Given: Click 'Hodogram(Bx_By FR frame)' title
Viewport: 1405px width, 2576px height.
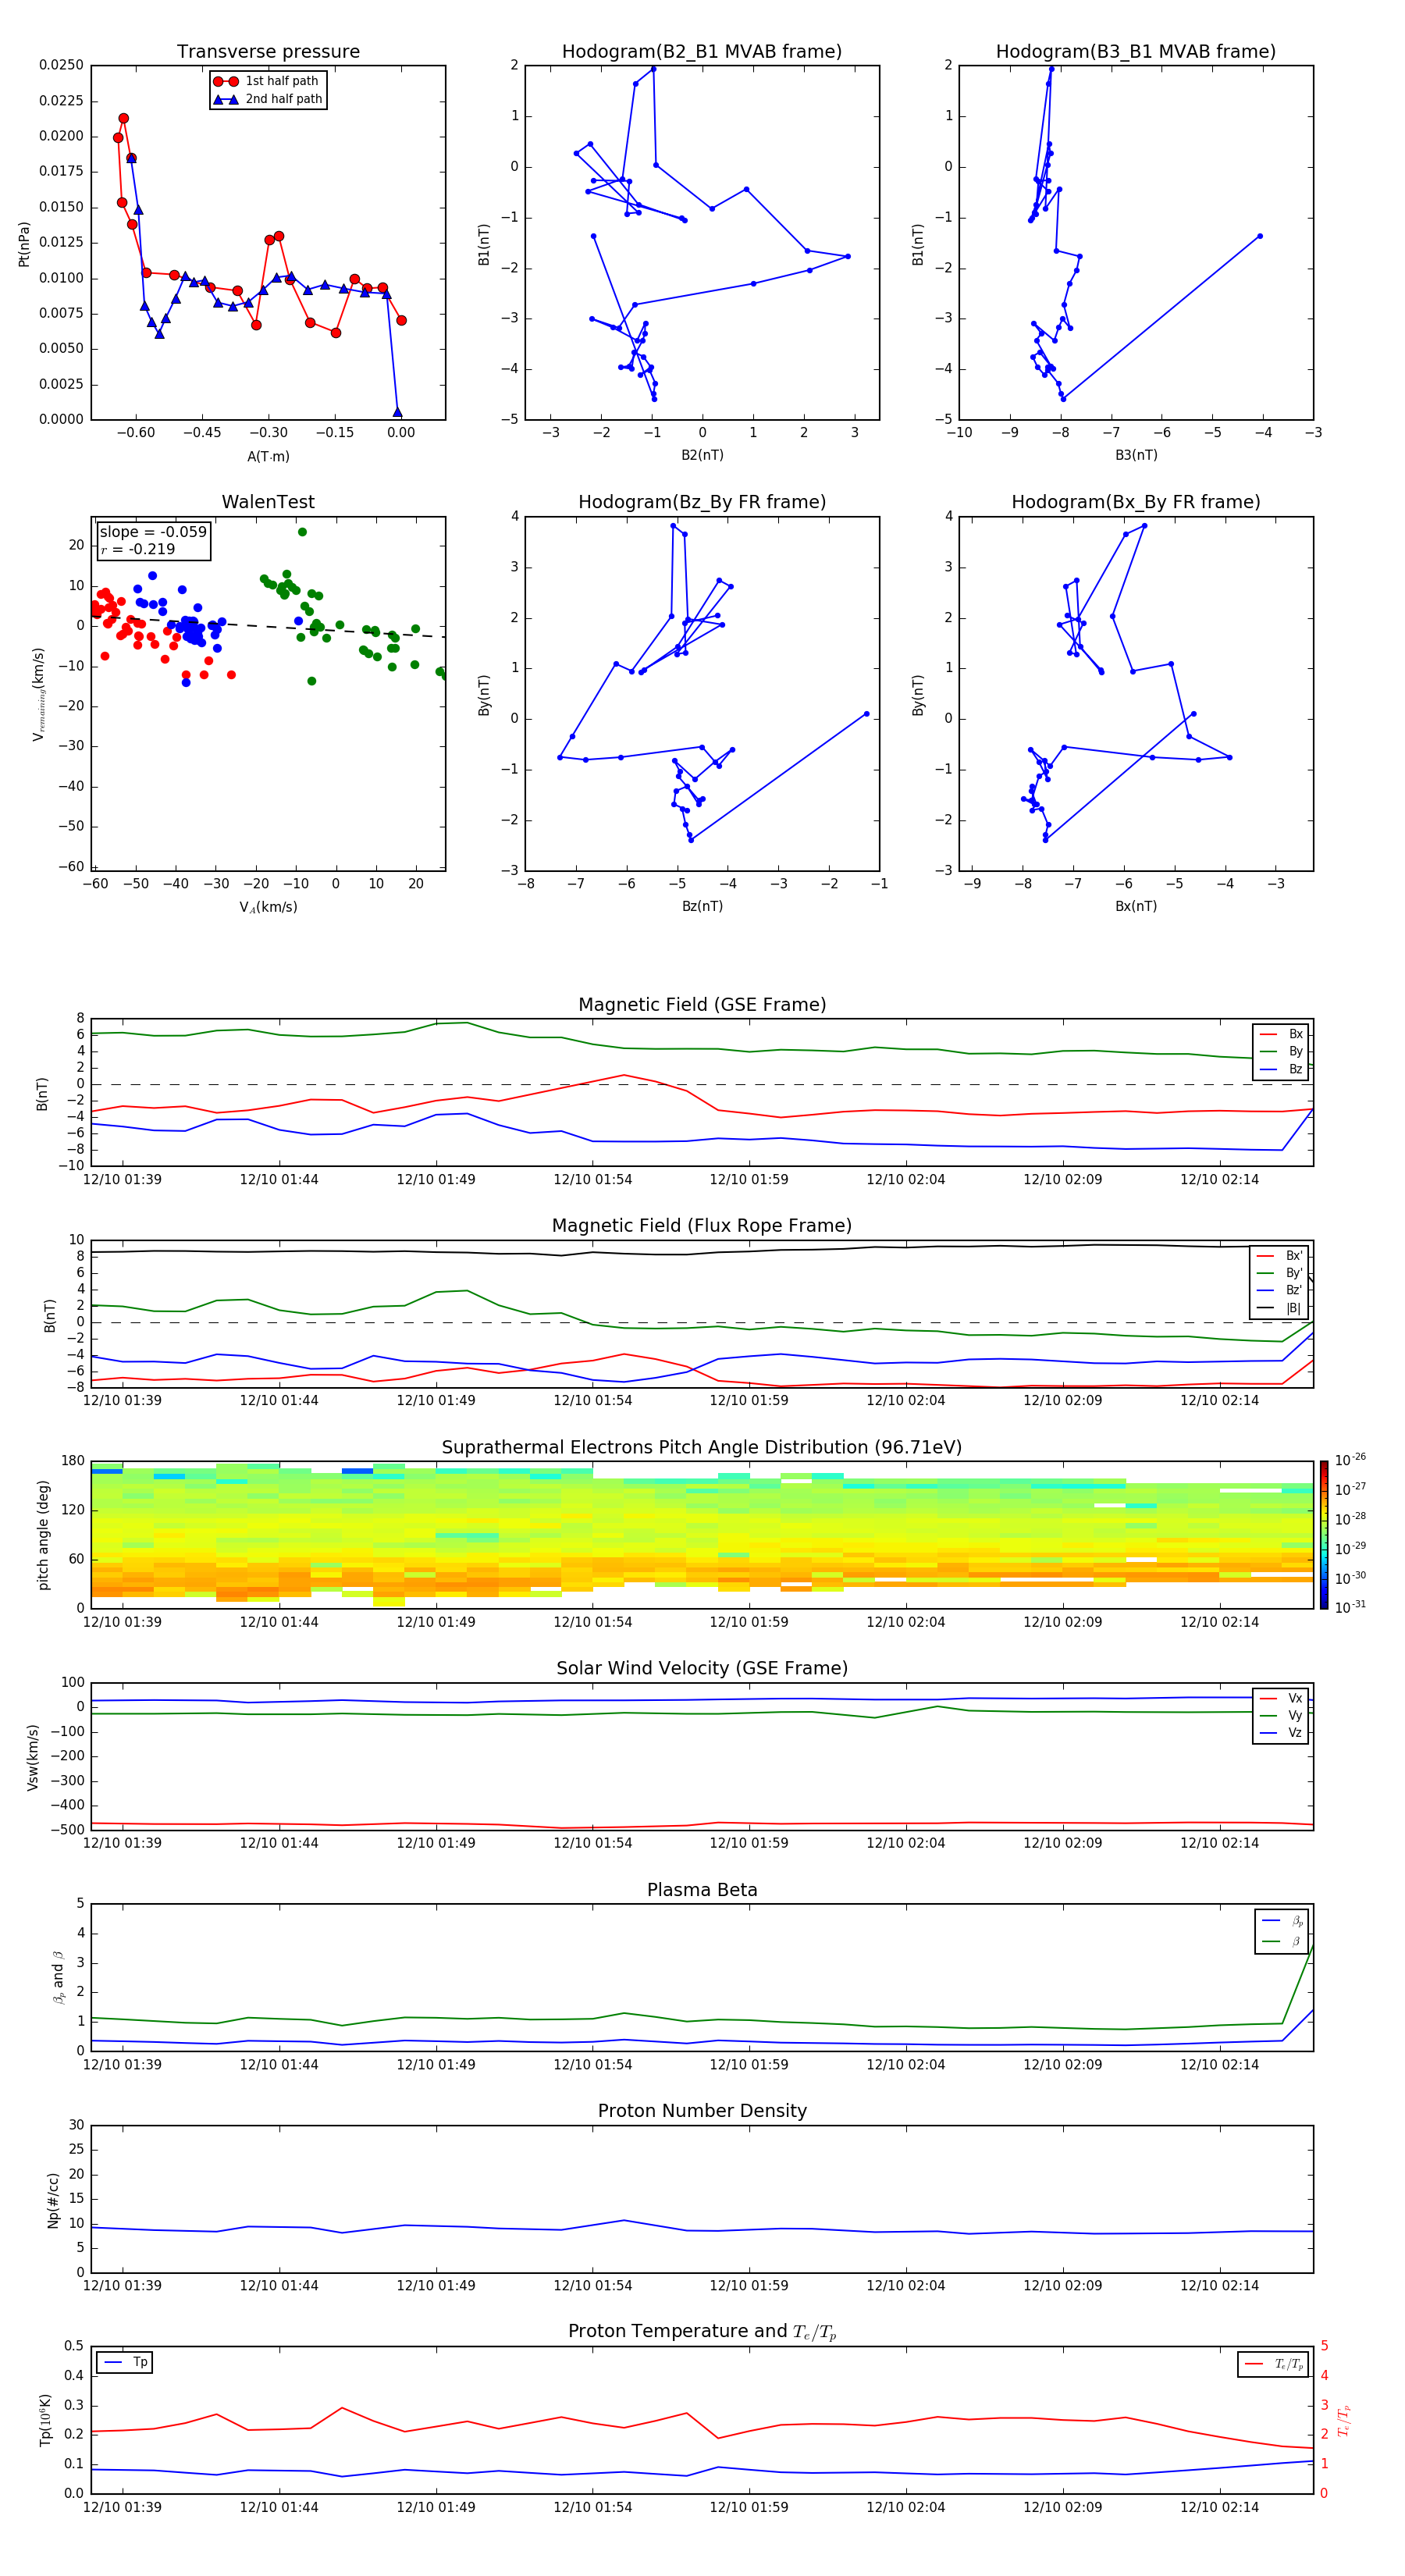Looking at the screenshot, I should 1136,502.
